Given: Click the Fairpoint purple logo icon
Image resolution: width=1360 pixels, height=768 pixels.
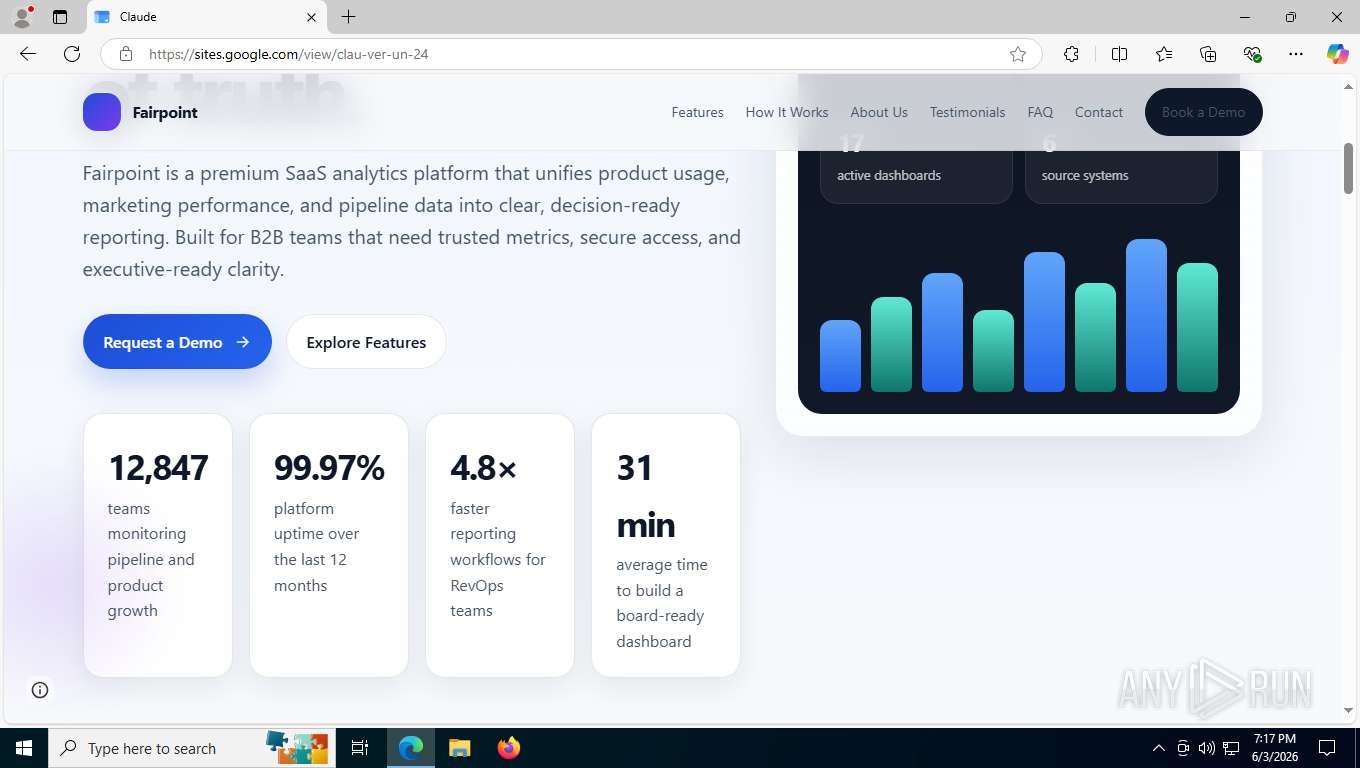Looking at the screenshot, I should 102,112.
